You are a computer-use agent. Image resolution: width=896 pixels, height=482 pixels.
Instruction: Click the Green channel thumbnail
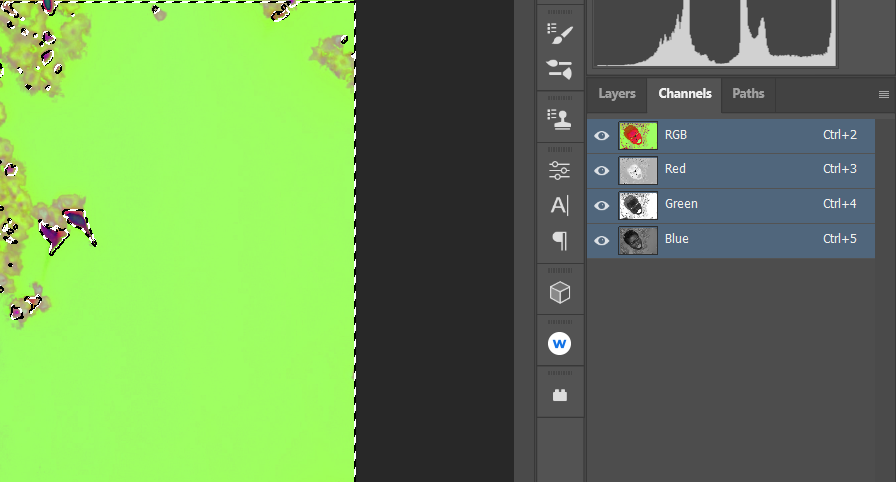(x=638, y=206)
